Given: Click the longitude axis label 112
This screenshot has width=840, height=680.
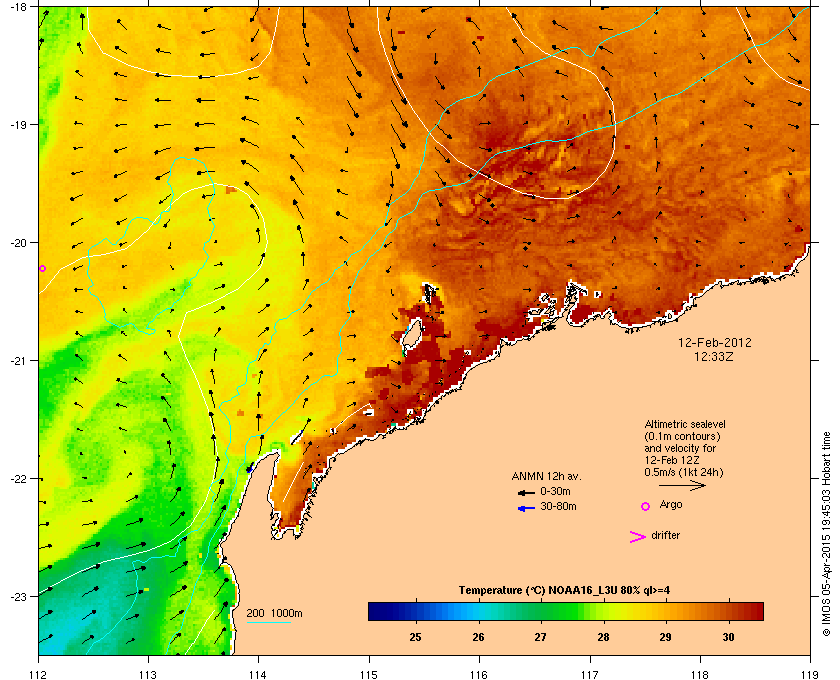Looking at the screenshot, I should click(x=39, y=674).
